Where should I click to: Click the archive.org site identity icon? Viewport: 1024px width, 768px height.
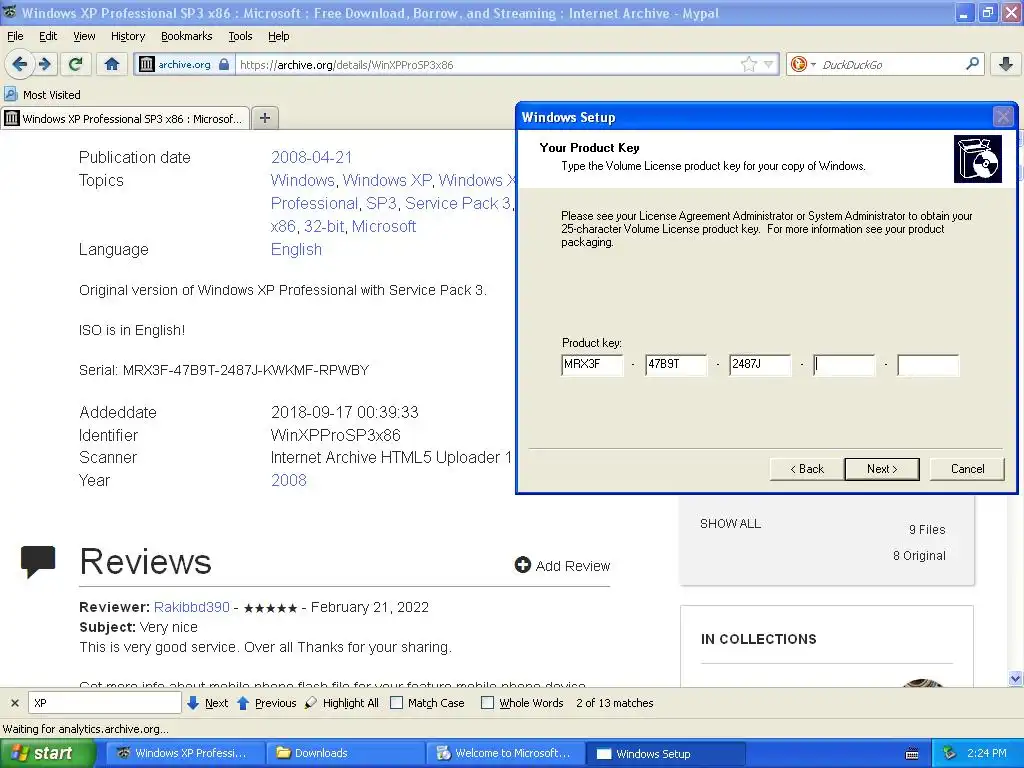click(x=147, y=64)
